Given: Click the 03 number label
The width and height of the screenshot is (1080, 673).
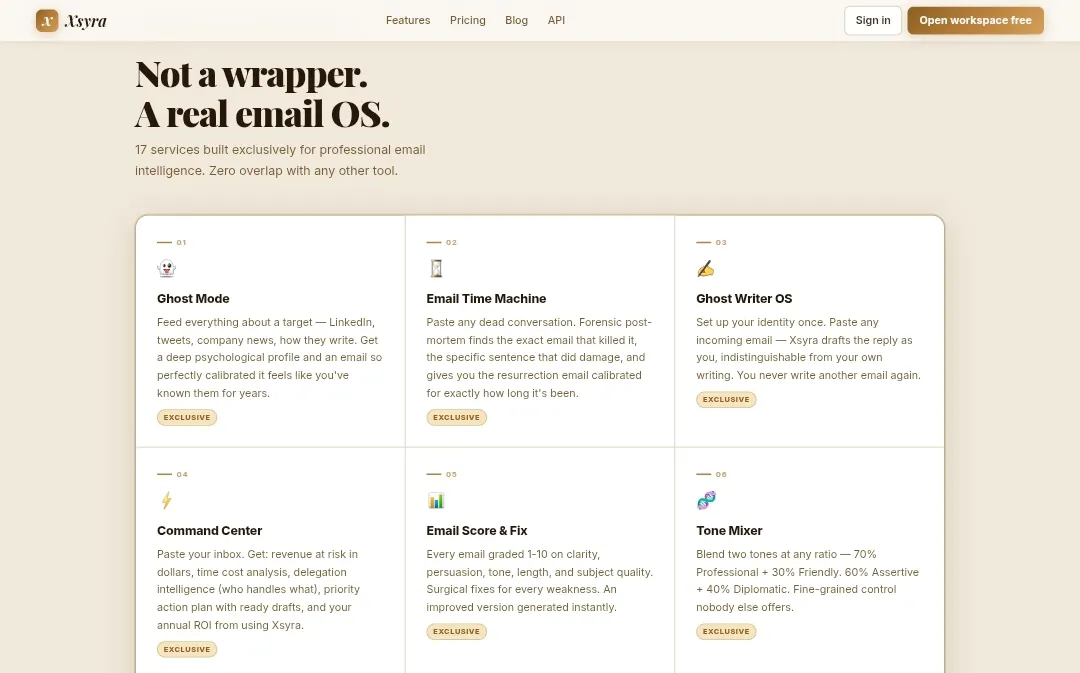Looking at the screenshot, I should coord(721,242).
